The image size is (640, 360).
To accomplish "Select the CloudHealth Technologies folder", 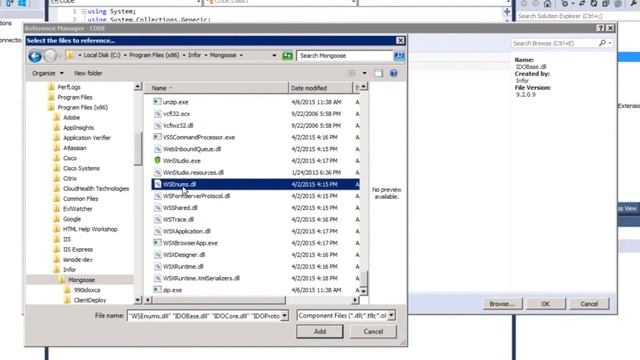I will [x=96, y=188].
